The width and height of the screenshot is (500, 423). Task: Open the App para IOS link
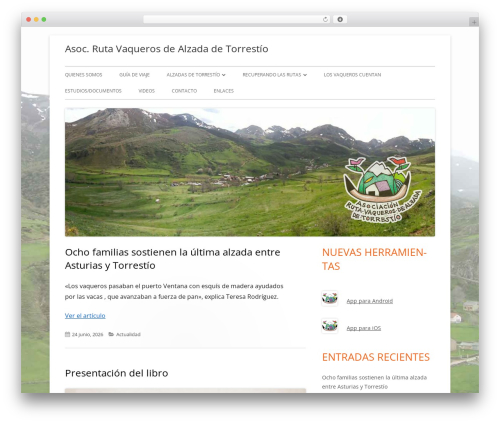364,328
